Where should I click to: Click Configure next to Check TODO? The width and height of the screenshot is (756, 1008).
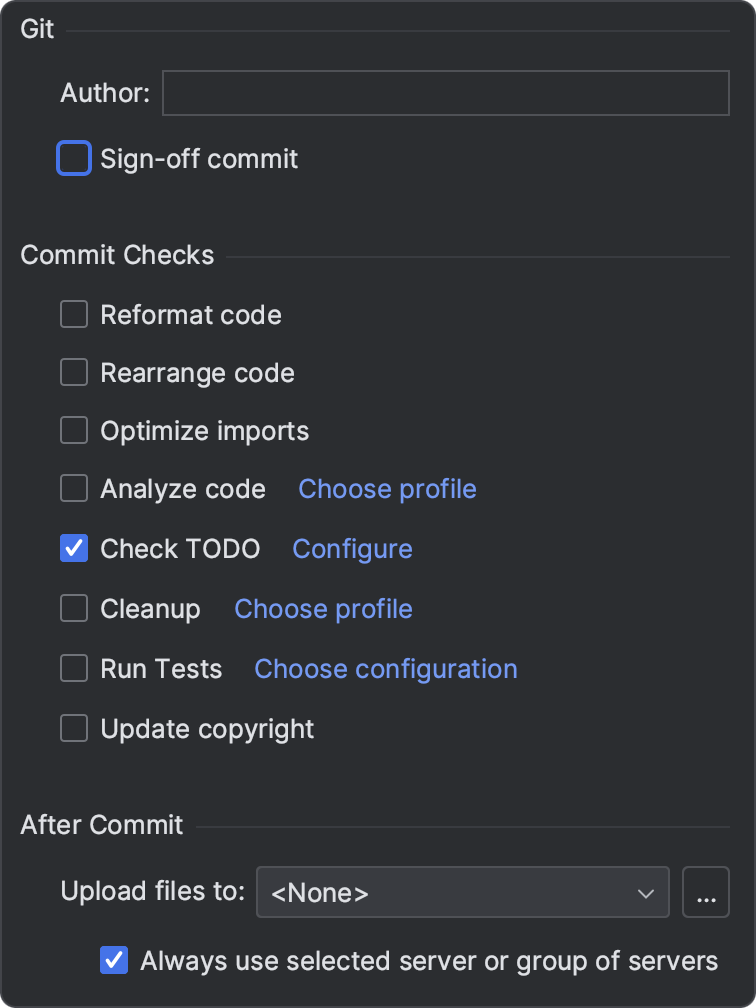pos(351,548)
